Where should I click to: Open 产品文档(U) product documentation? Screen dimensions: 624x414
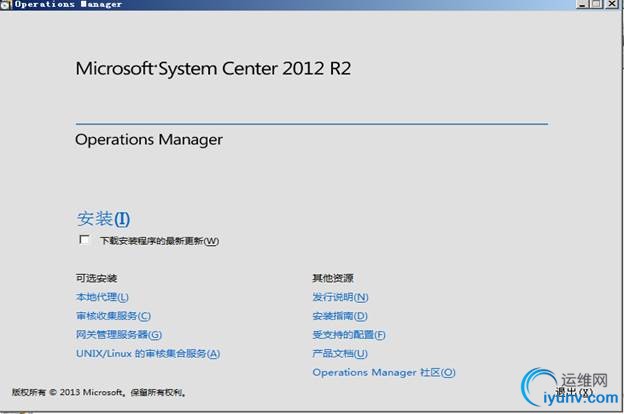[340, 353]
